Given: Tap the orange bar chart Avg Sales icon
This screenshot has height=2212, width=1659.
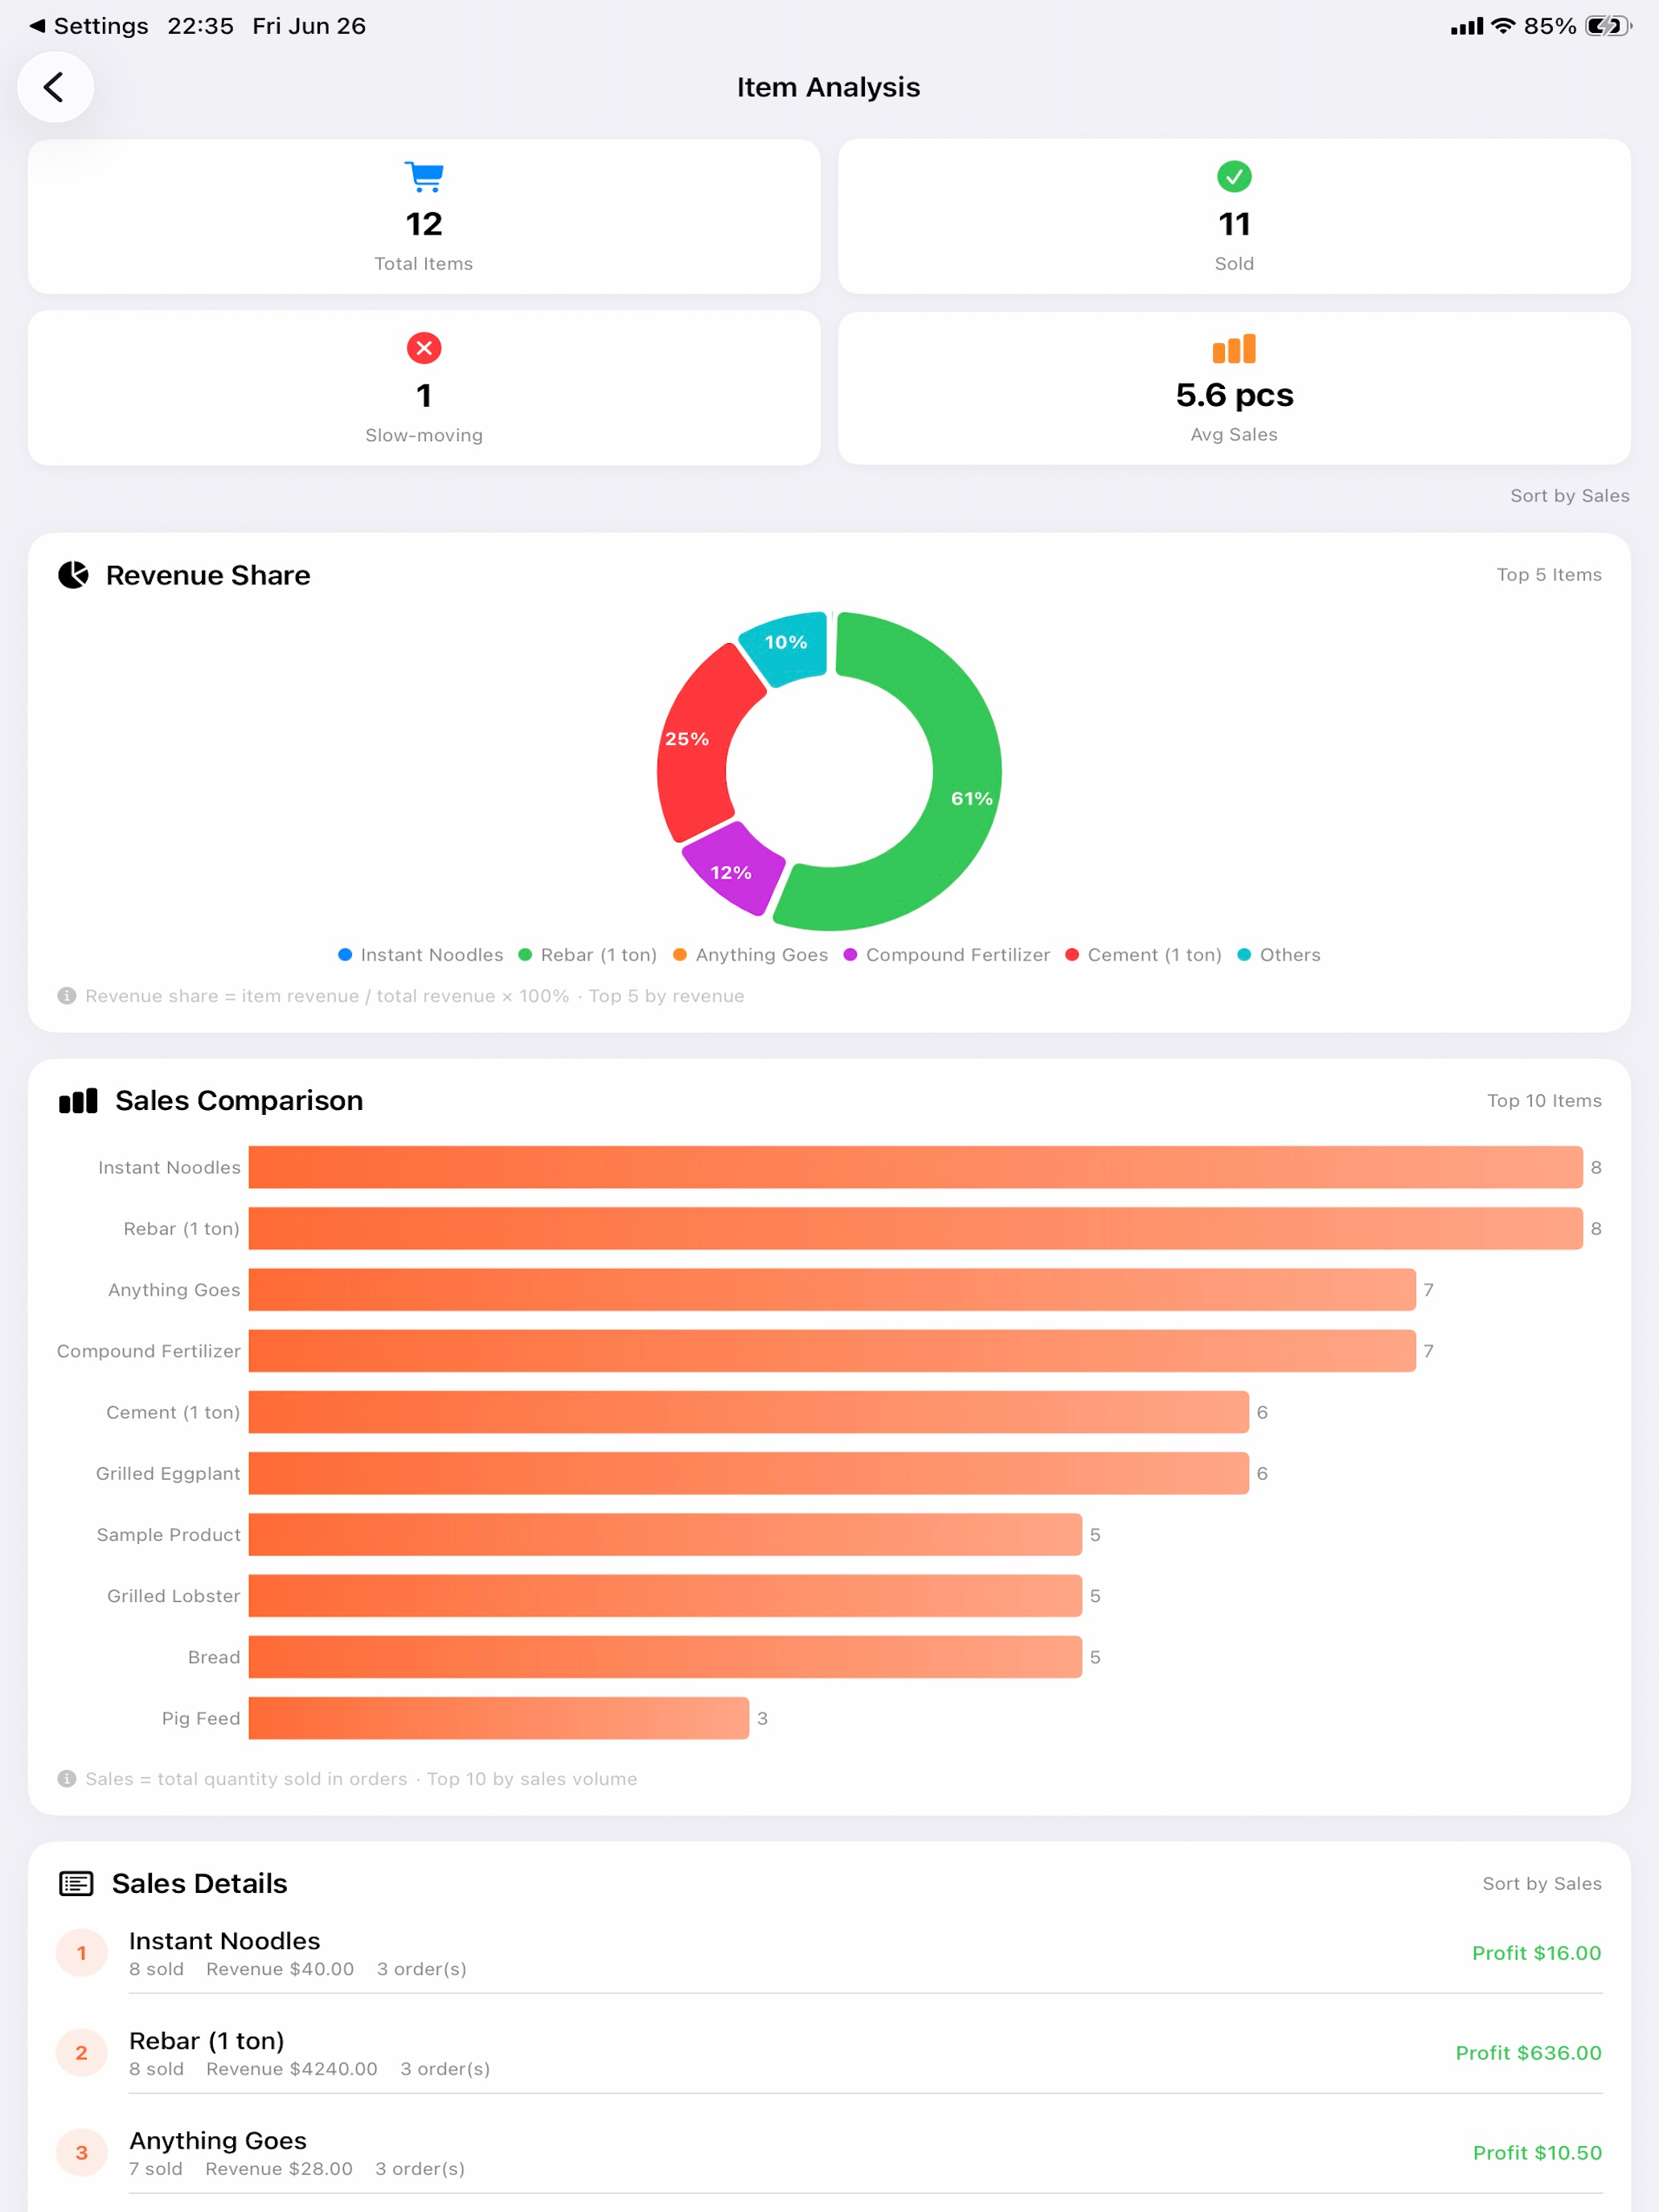Looking at the screenshot, I should [1234, 348].
